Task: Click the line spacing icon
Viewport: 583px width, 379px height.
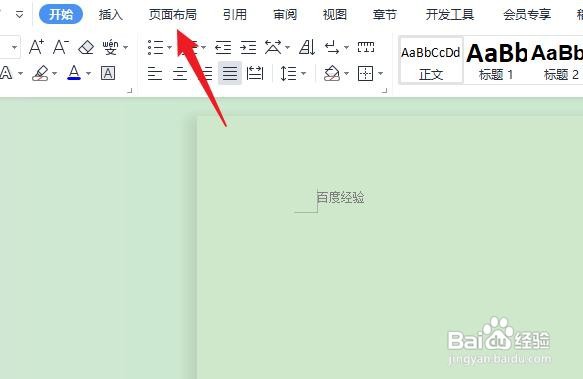Action: coord(289,73)
